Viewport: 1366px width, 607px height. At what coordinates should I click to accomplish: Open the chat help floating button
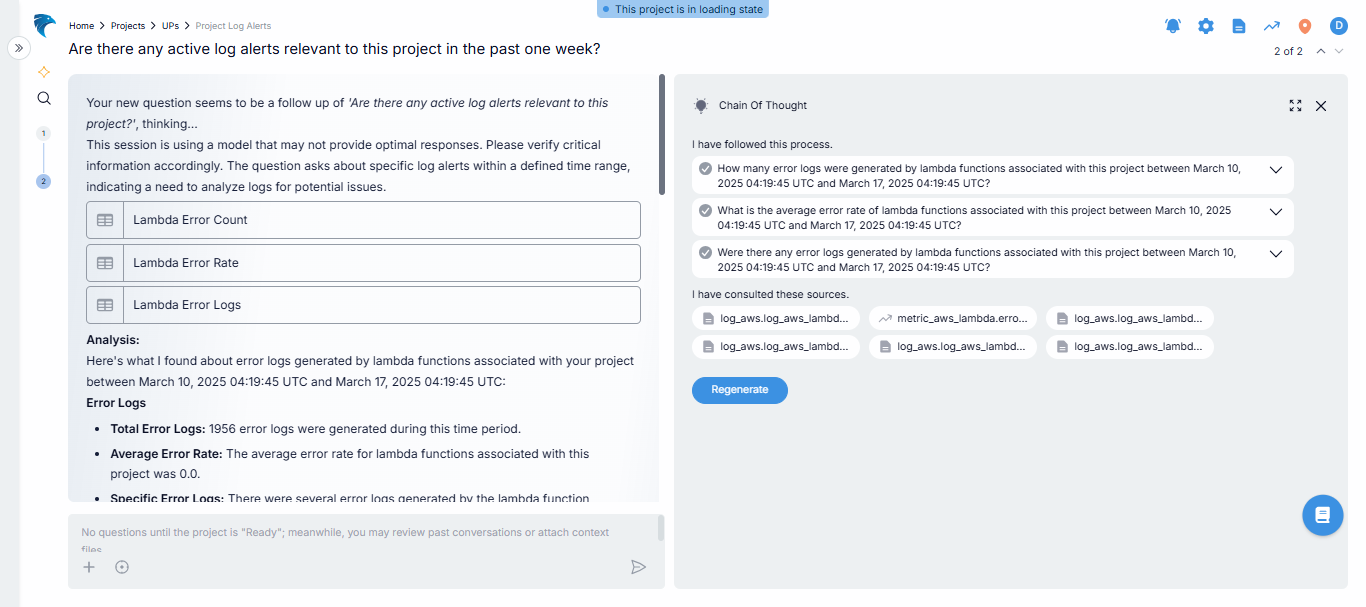1322,515
